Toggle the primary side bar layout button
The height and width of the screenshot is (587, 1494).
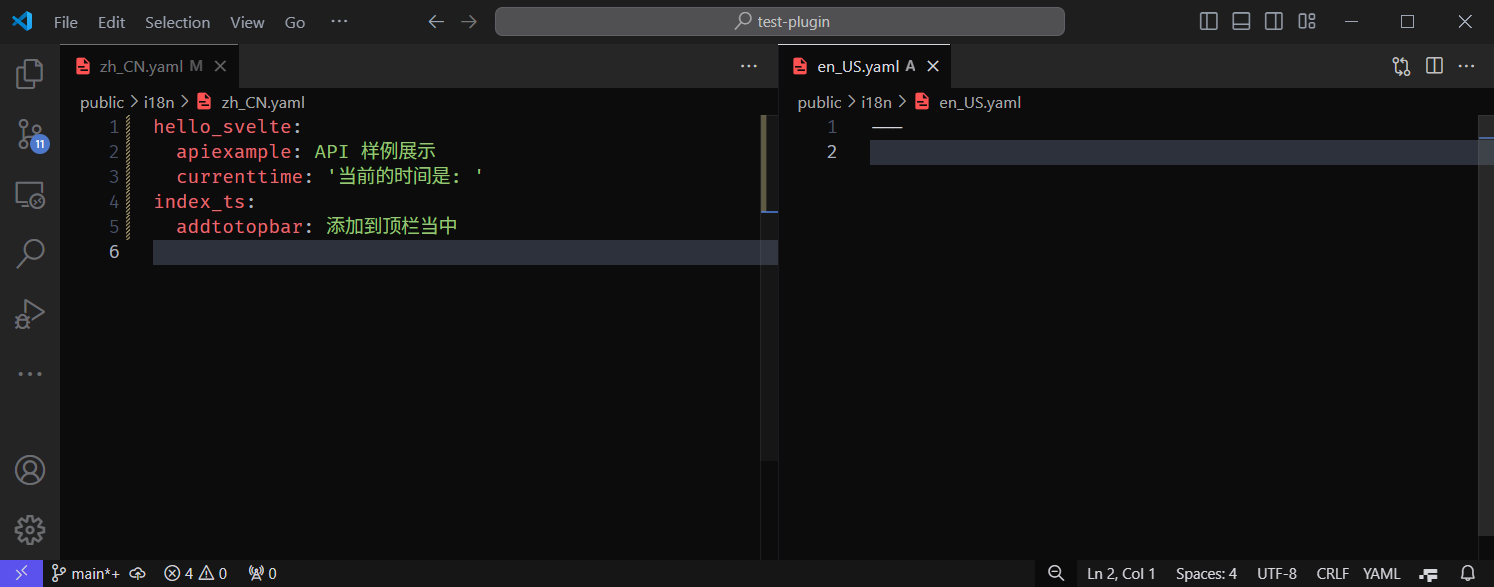pos(1208,22)
